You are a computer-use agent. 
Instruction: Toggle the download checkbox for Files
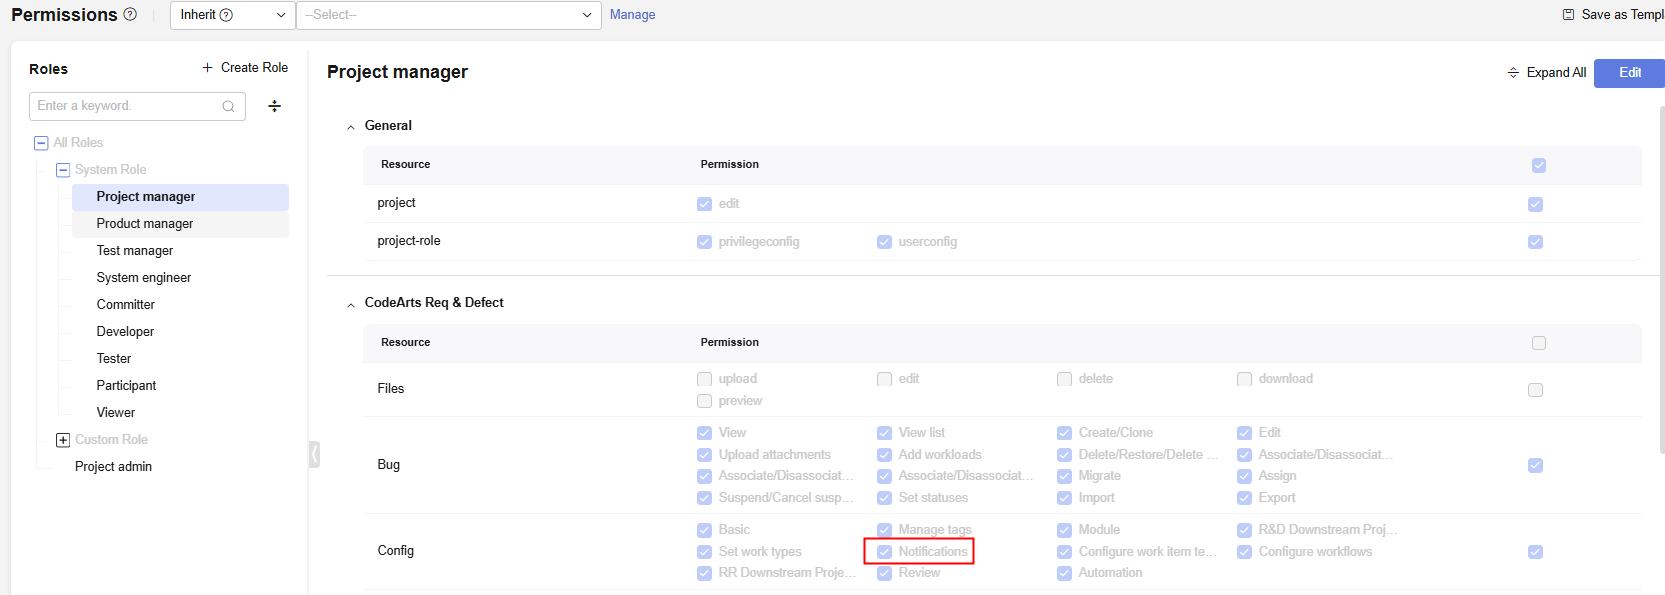(1245, 379)
